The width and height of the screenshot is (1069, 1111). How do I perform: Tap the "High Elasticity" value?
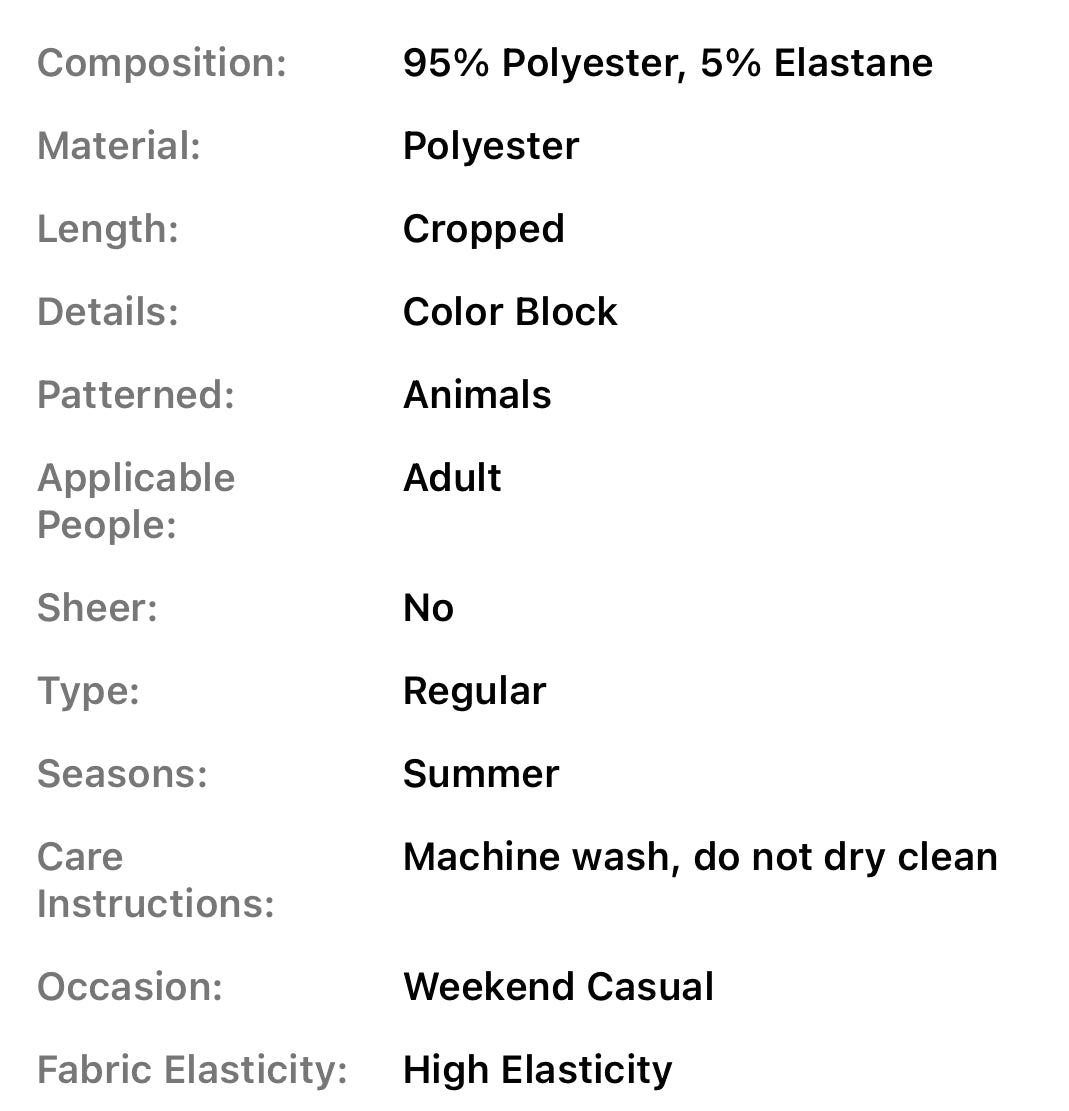click(537, 1070)
